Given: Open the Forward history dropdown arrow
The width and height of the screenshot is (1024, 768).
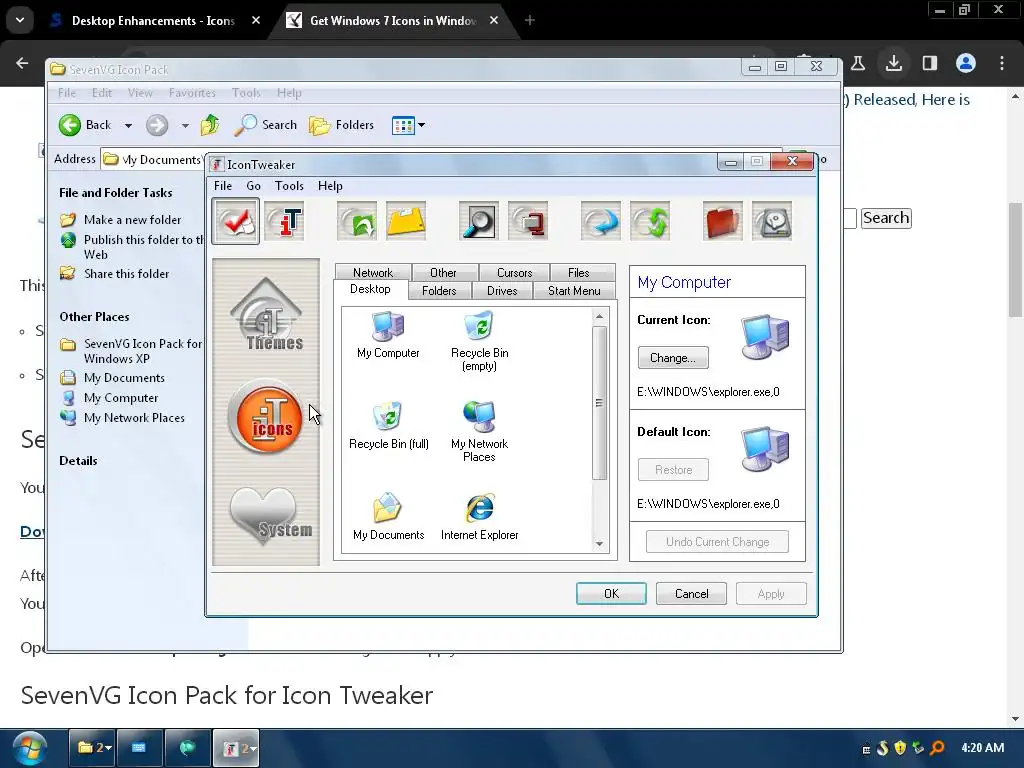Looking at the screenshot, I should coord(185,125).
